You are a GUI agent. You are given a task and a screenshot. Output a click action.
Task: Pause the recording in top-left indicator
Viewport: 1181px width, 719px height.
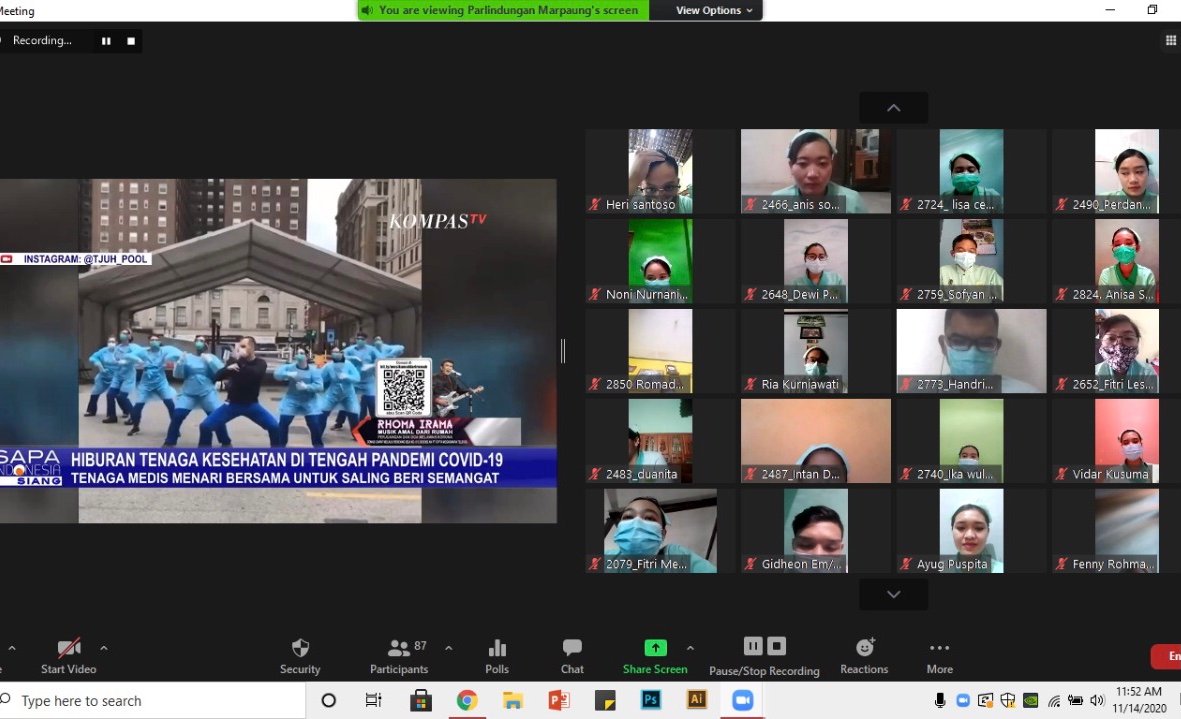(x=106, y=41)
